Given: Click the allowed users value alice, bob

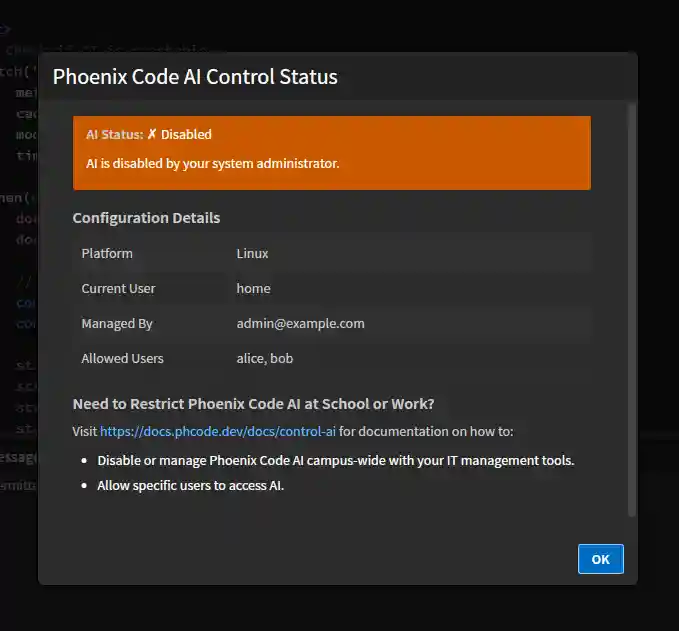Looking at the screenshot, I should coord(265,359).
